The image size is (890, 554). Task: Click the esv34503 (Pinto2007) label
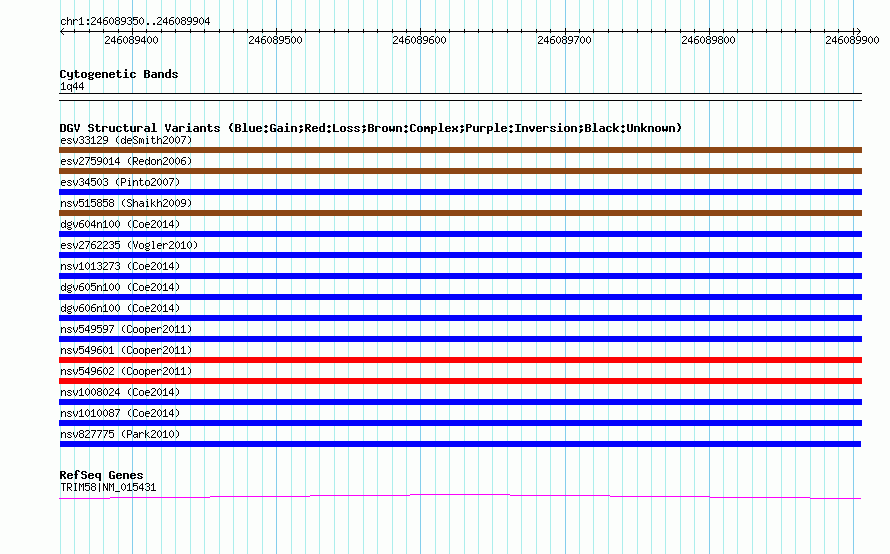point(120,182)
